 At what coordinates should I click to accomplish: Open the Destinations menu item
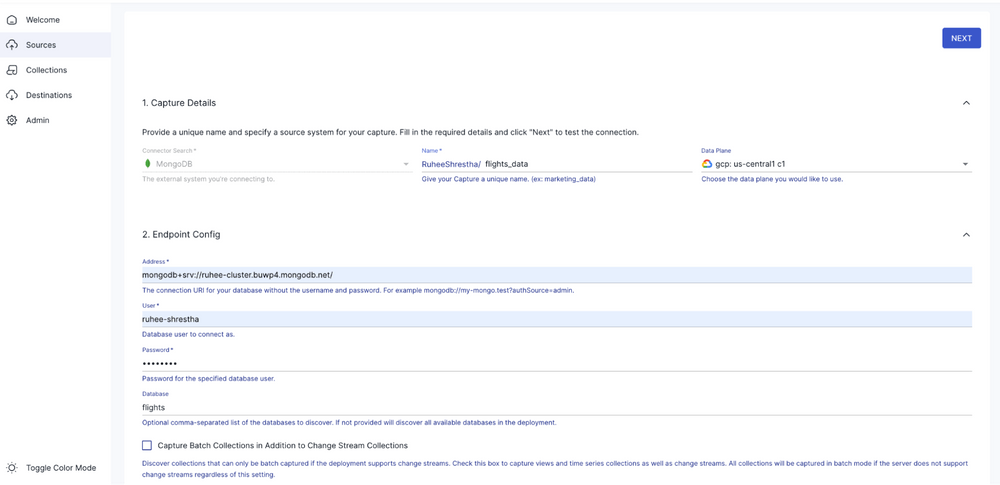click(49, 95)
